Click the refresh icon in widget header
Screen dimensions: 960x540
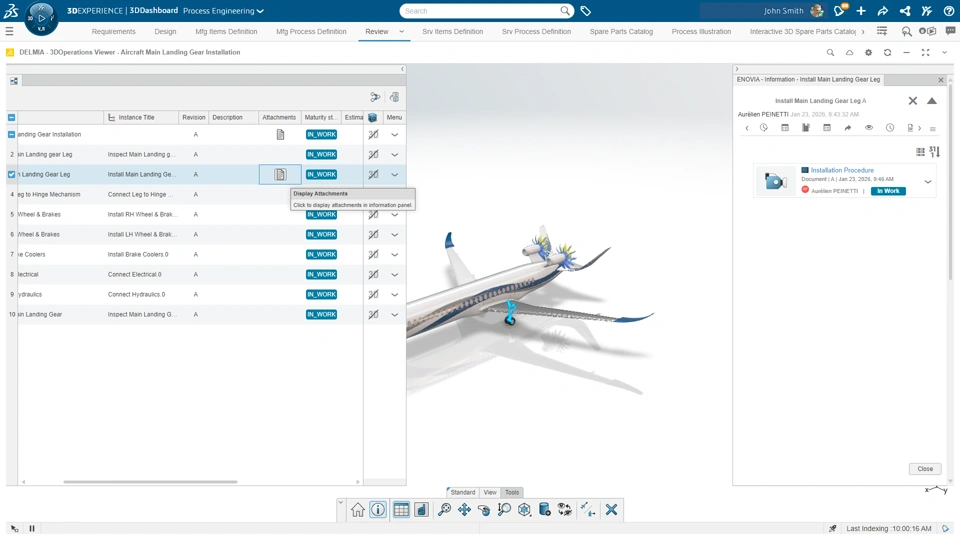(x=887, y=53)
